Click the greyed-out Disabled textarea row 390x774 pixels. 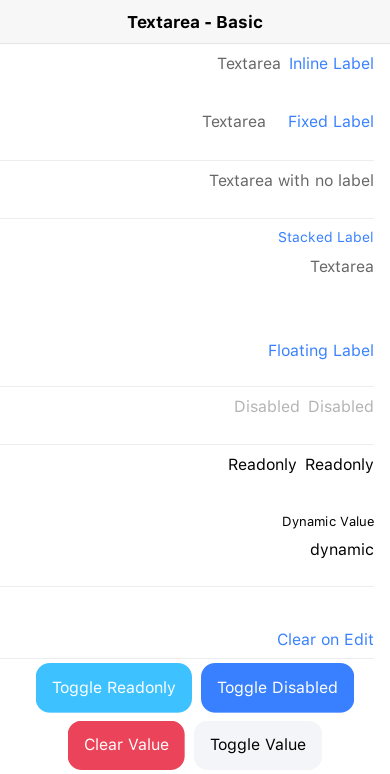tap(187, 416)
